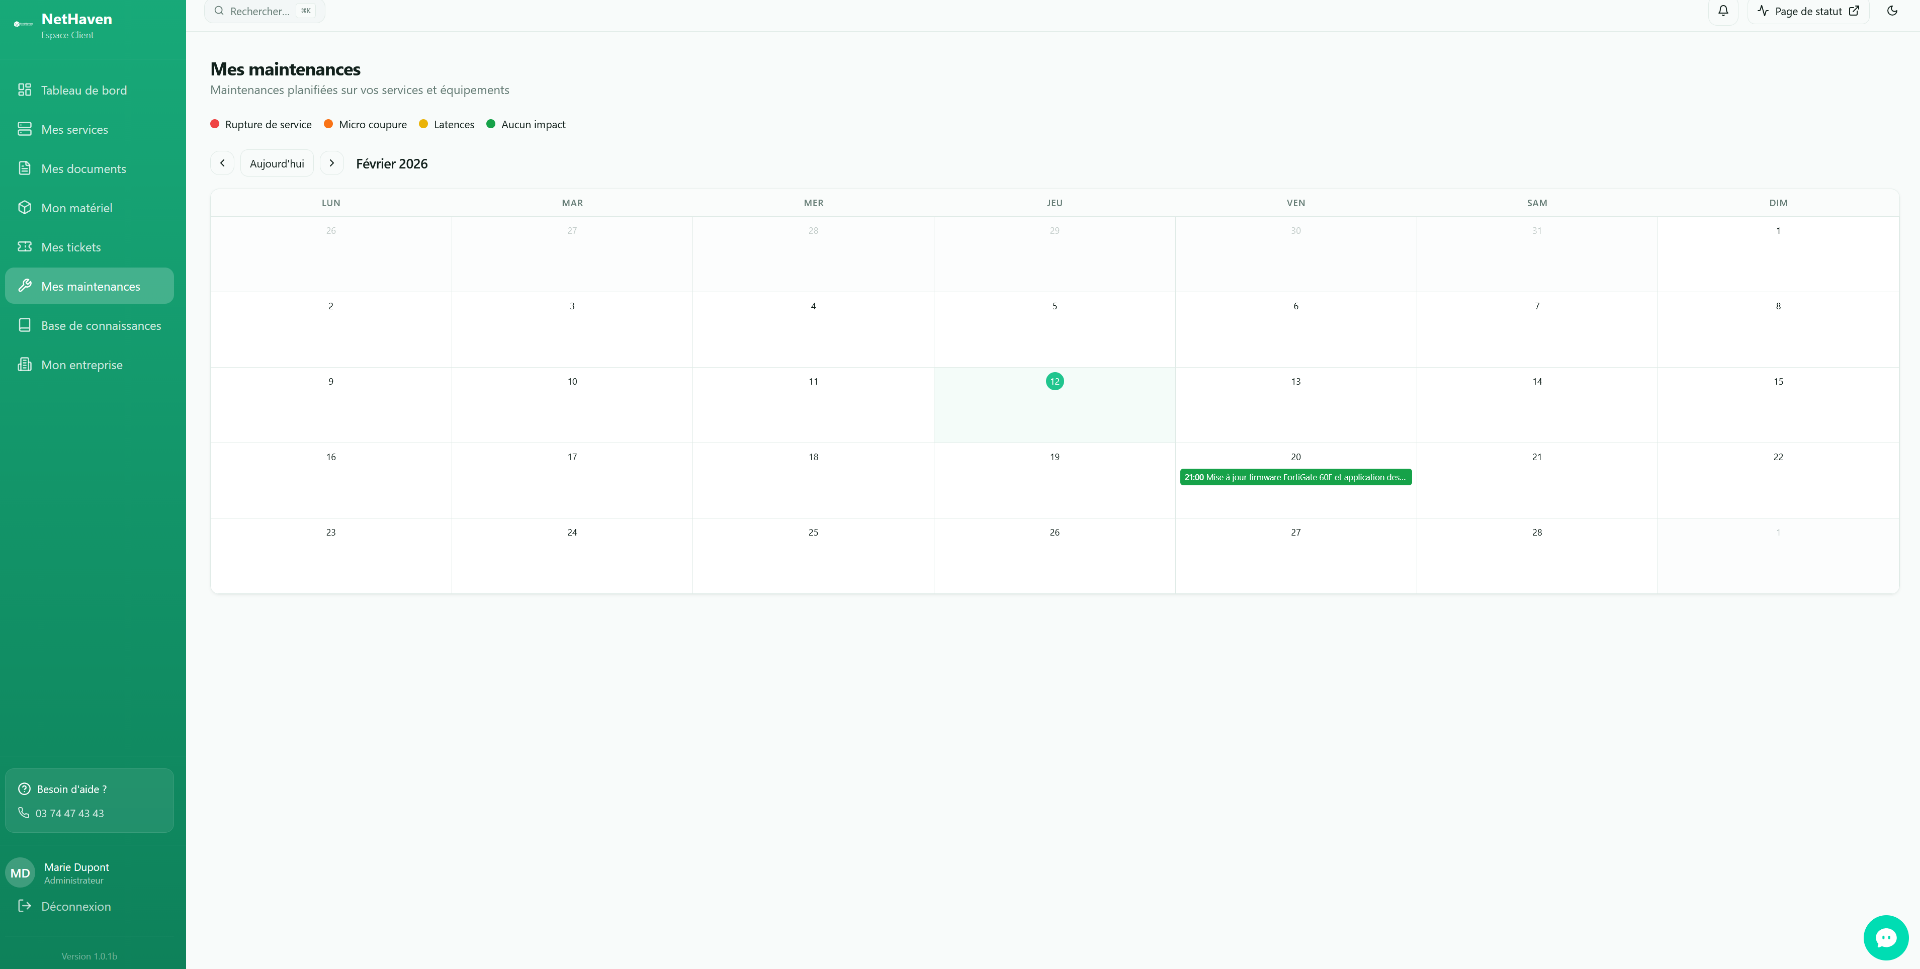Go to next month chevron
This screenshot has width=1920, height=969.
point(332,163)
